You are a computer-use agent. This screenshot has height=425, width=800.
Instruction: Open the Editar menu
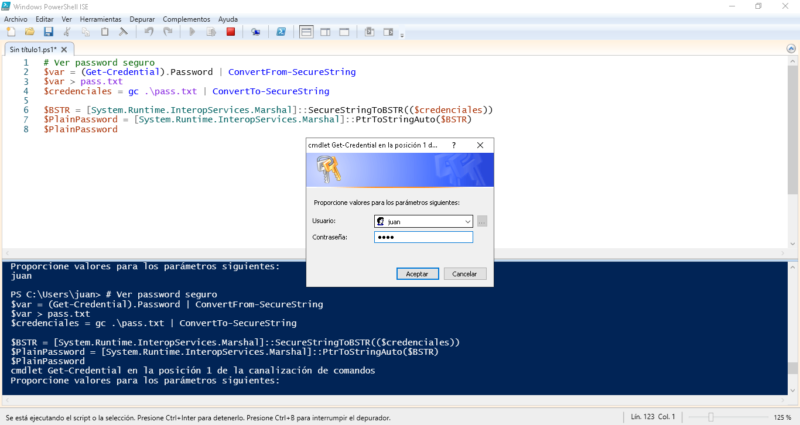44,19
